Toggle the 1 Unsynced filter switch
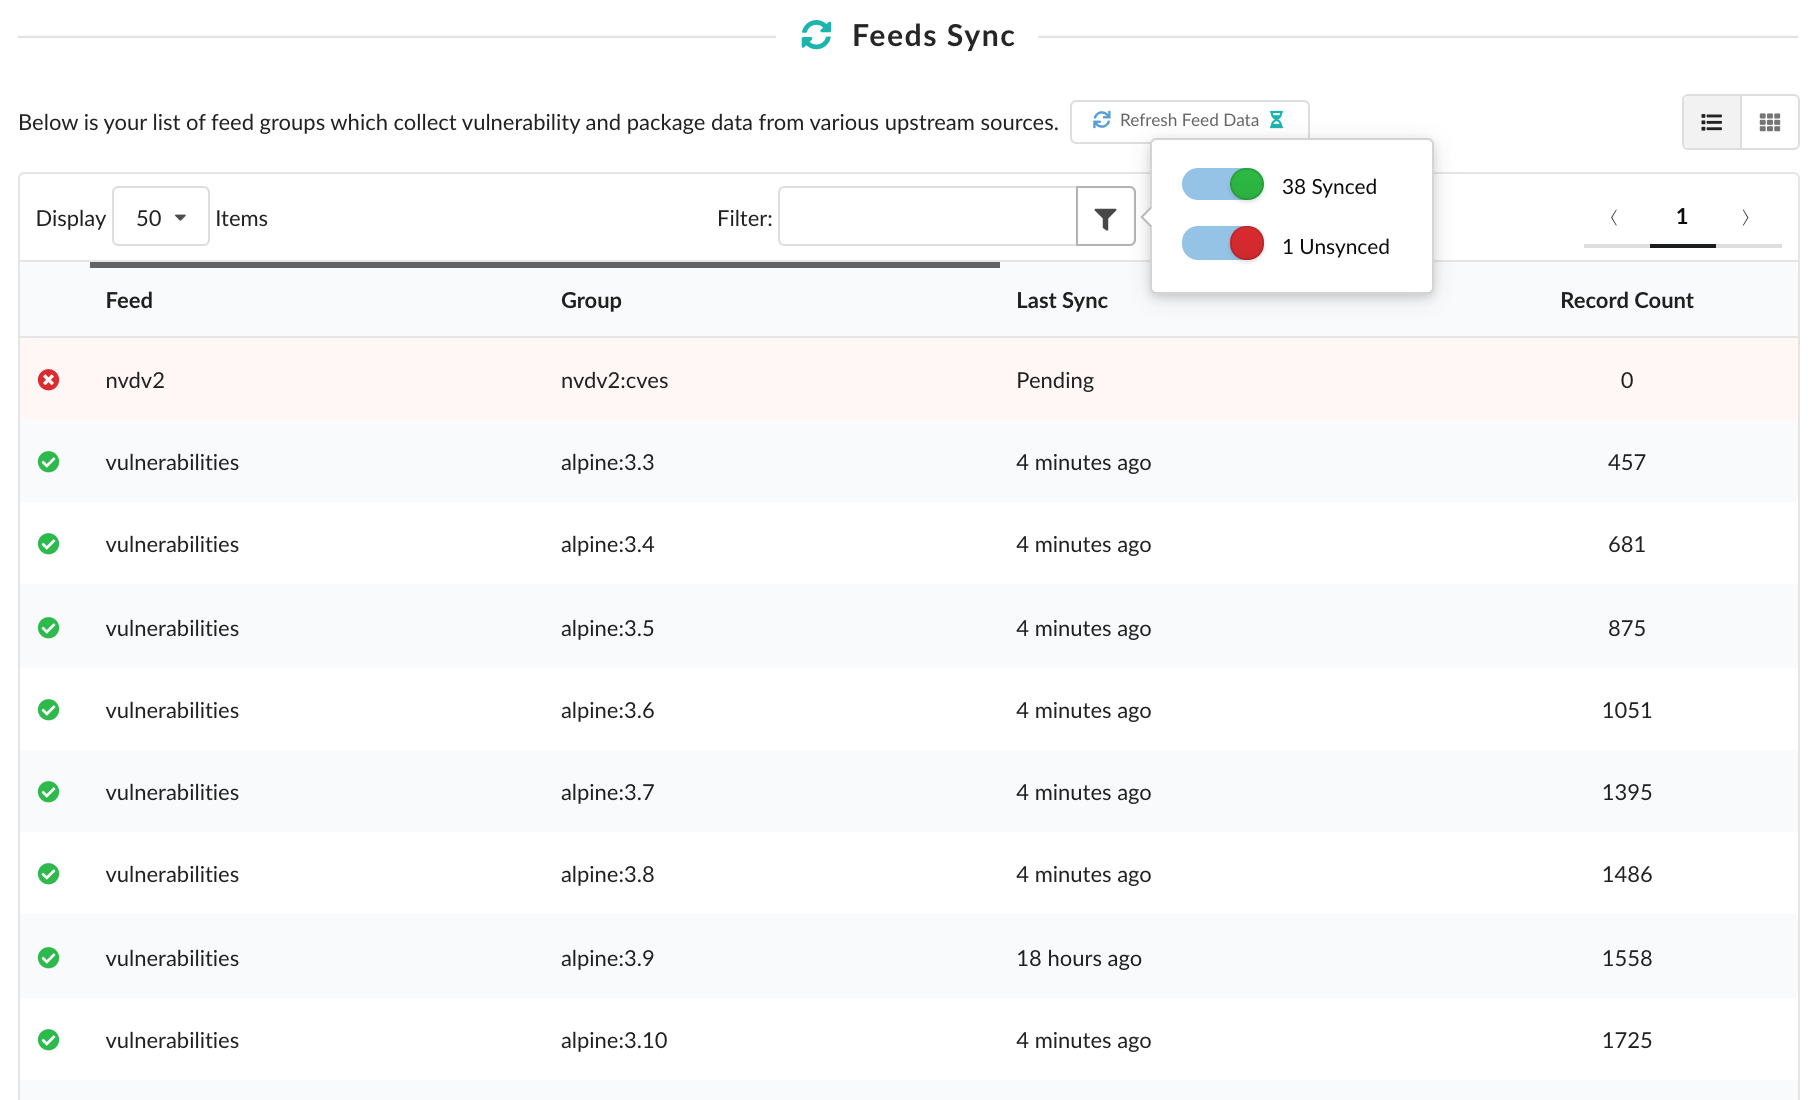1820x1100 pixels. [x=1222, y=244]
